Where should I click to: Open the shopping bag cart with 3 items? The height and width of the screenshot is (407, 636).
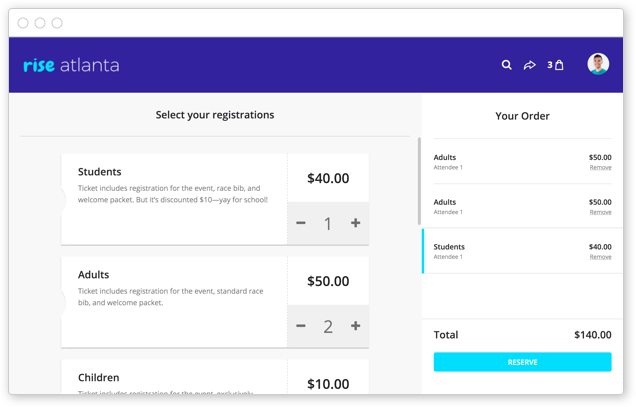click(555, 65)
